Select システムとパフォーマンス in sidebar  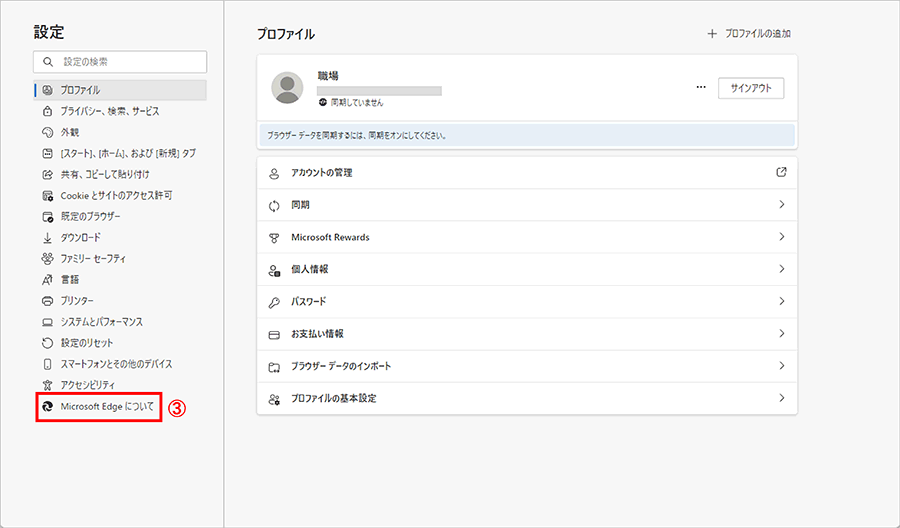coord(120,322)
